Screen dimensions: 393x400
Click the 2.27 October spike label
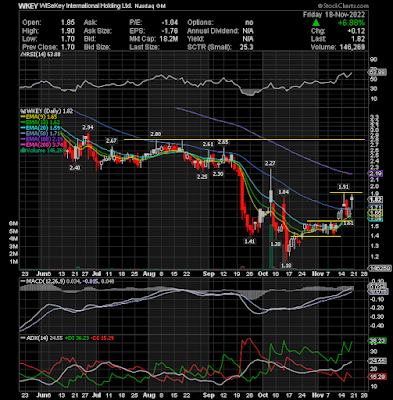tap(270, 163)
